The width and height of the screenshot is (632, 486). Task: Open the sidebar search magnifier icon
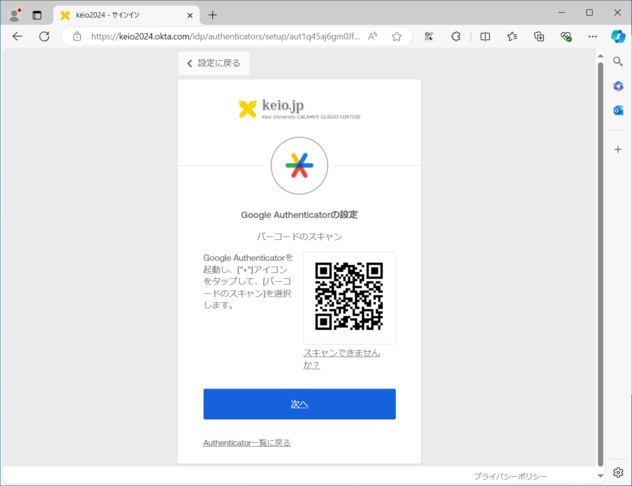click(x=618, y=62)
